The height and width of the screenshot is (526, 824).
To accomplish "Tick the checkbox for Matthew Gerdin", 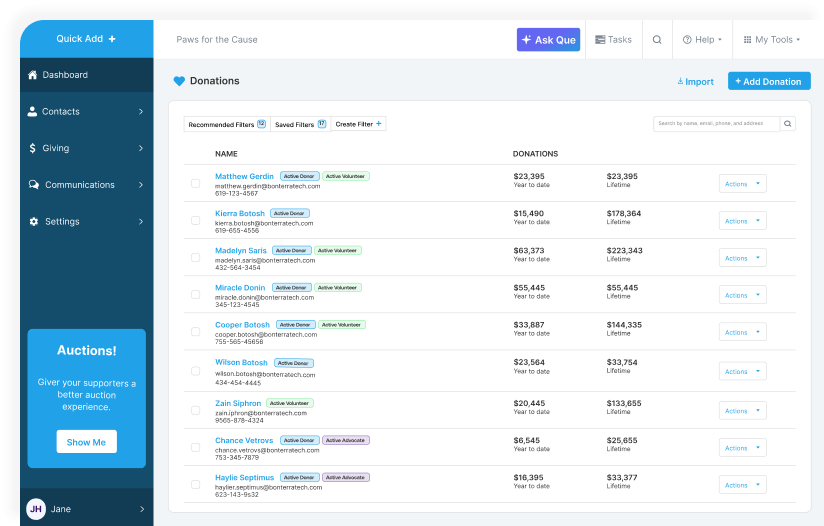I will click(x=195, y=183).
